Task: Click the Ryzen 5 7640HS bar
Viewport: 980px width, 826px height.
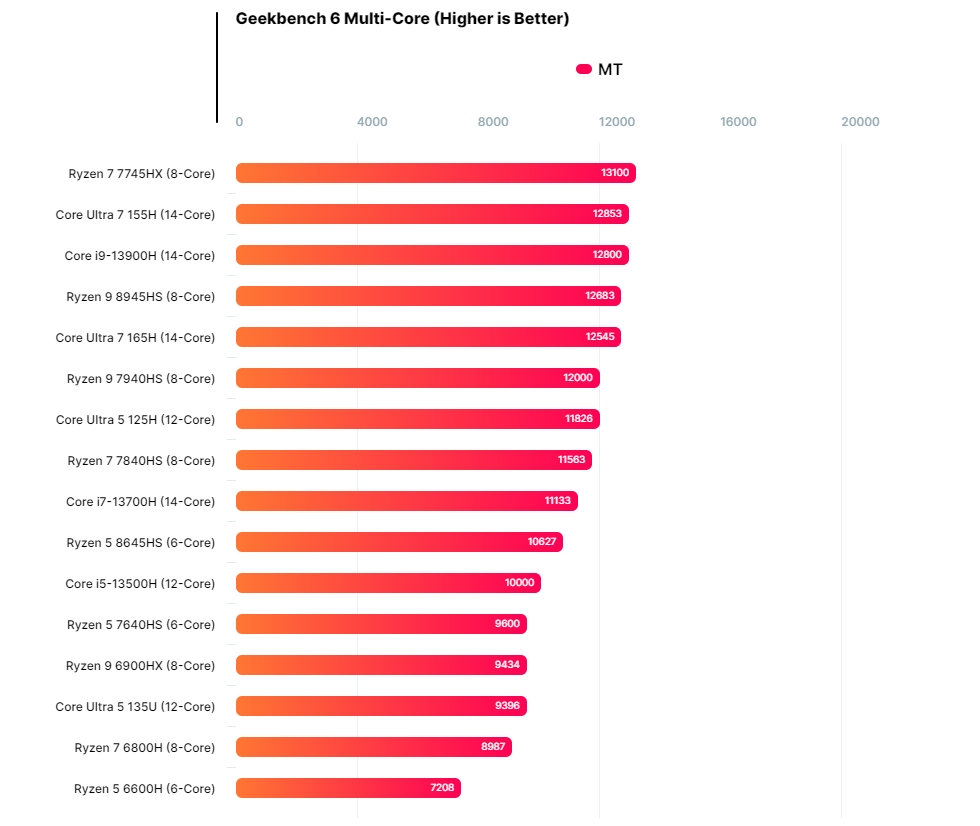Action: tap(381, 624)
